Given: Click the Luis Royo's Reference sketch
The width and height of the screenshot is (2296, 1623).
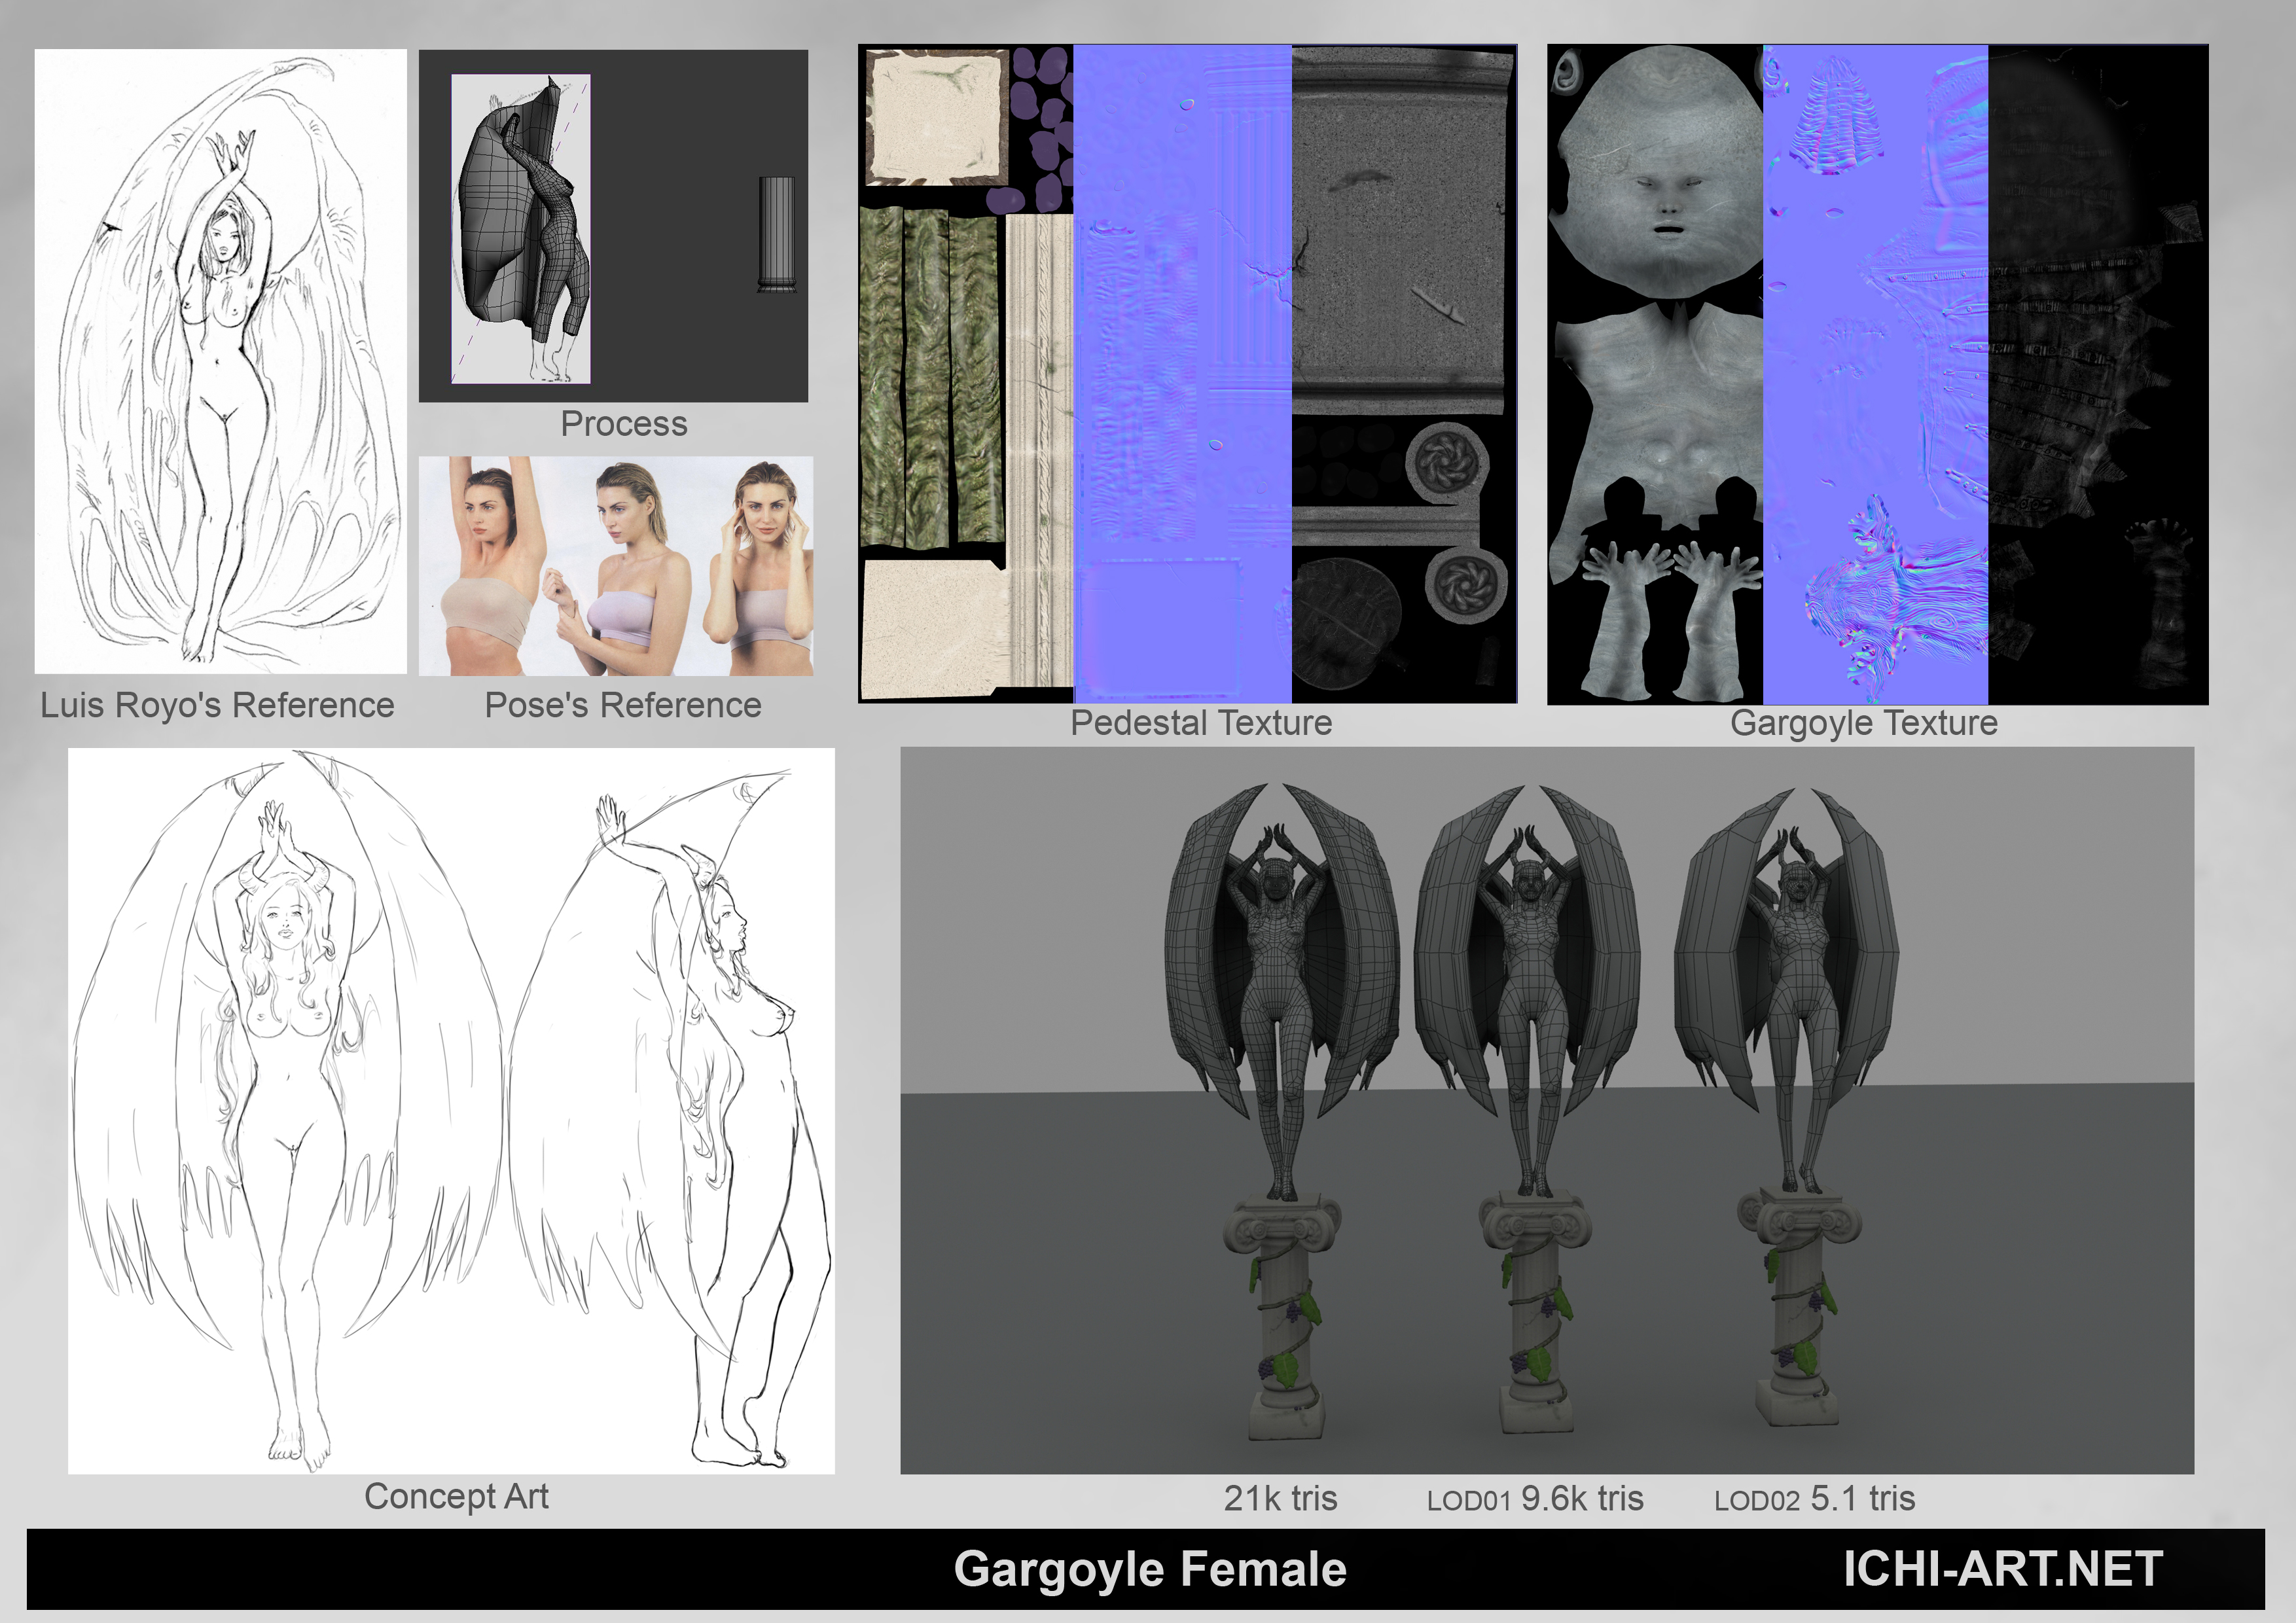Looking at the screenshot, I should 220,360.
